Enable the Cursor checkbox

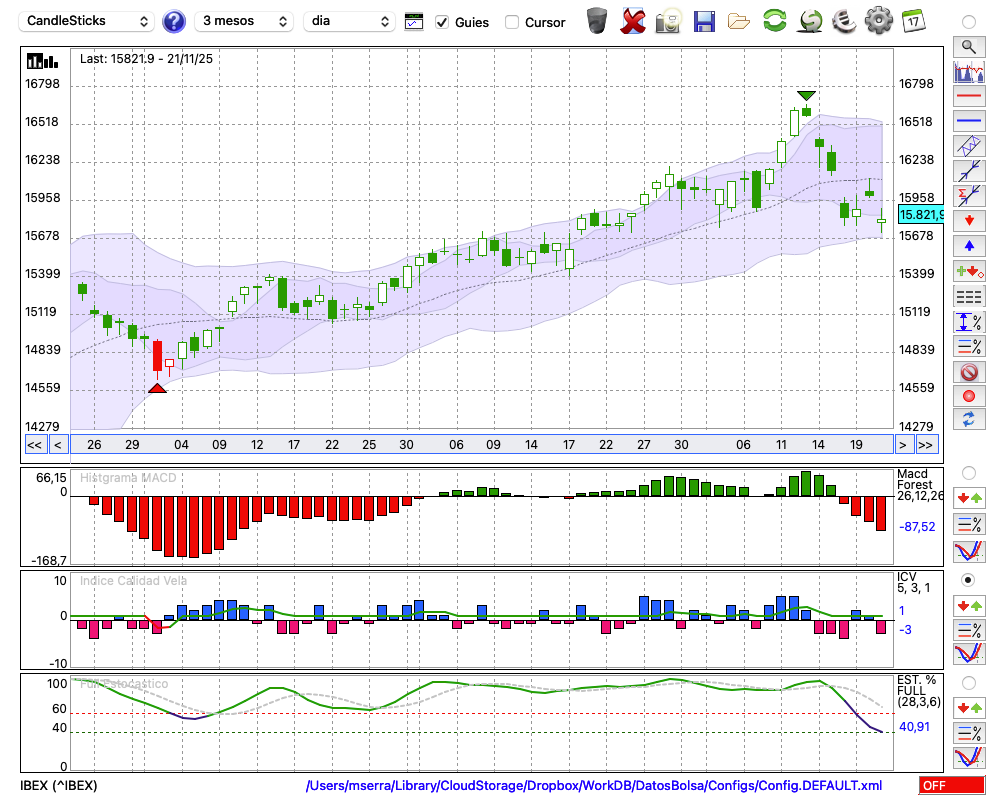click(x=511, y=22)
